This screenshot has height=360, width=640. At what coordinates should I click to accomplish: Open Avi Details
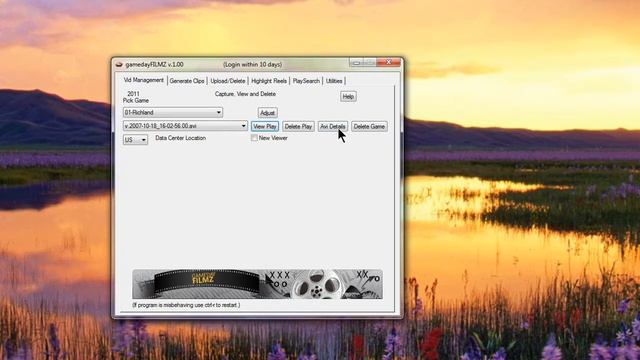333,127
